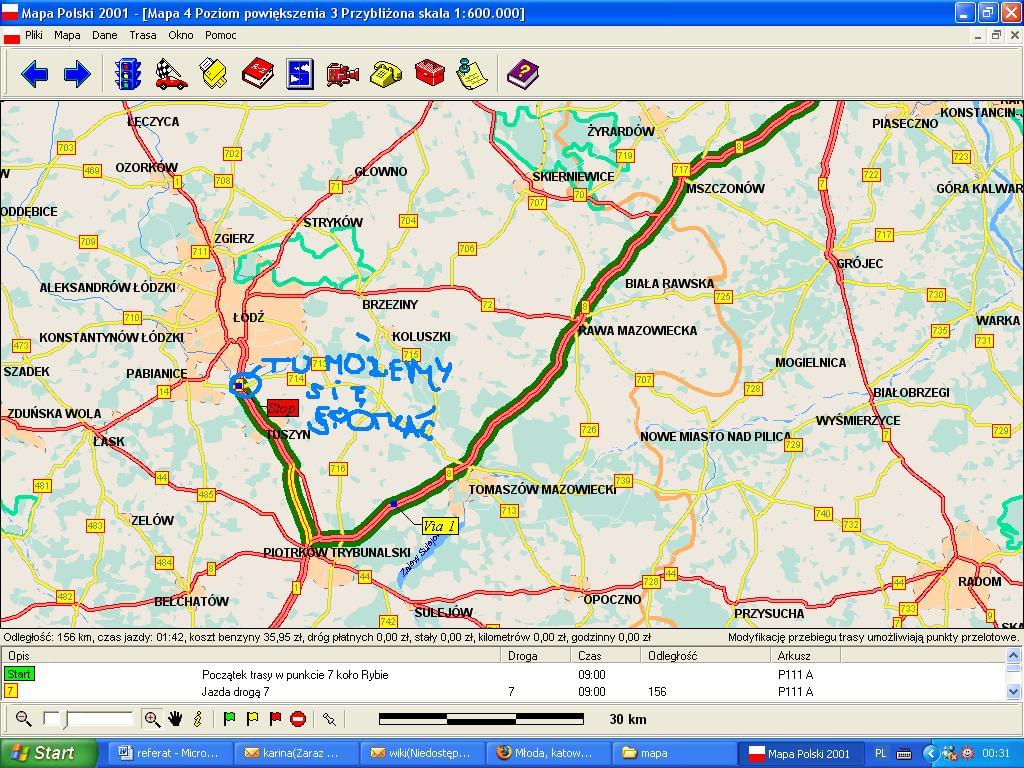The width and height of the screenshot is (1024, 768).
Task: Open the Mapa menu
Action: (x=67, y=35)
